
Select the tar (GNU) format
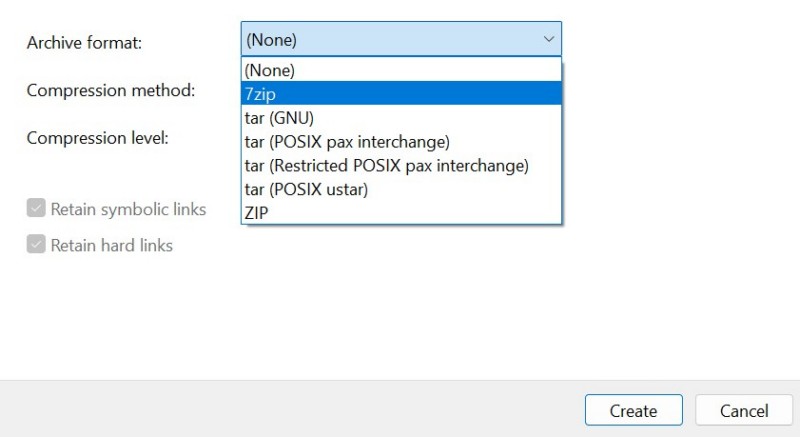[x=400, y=117]
